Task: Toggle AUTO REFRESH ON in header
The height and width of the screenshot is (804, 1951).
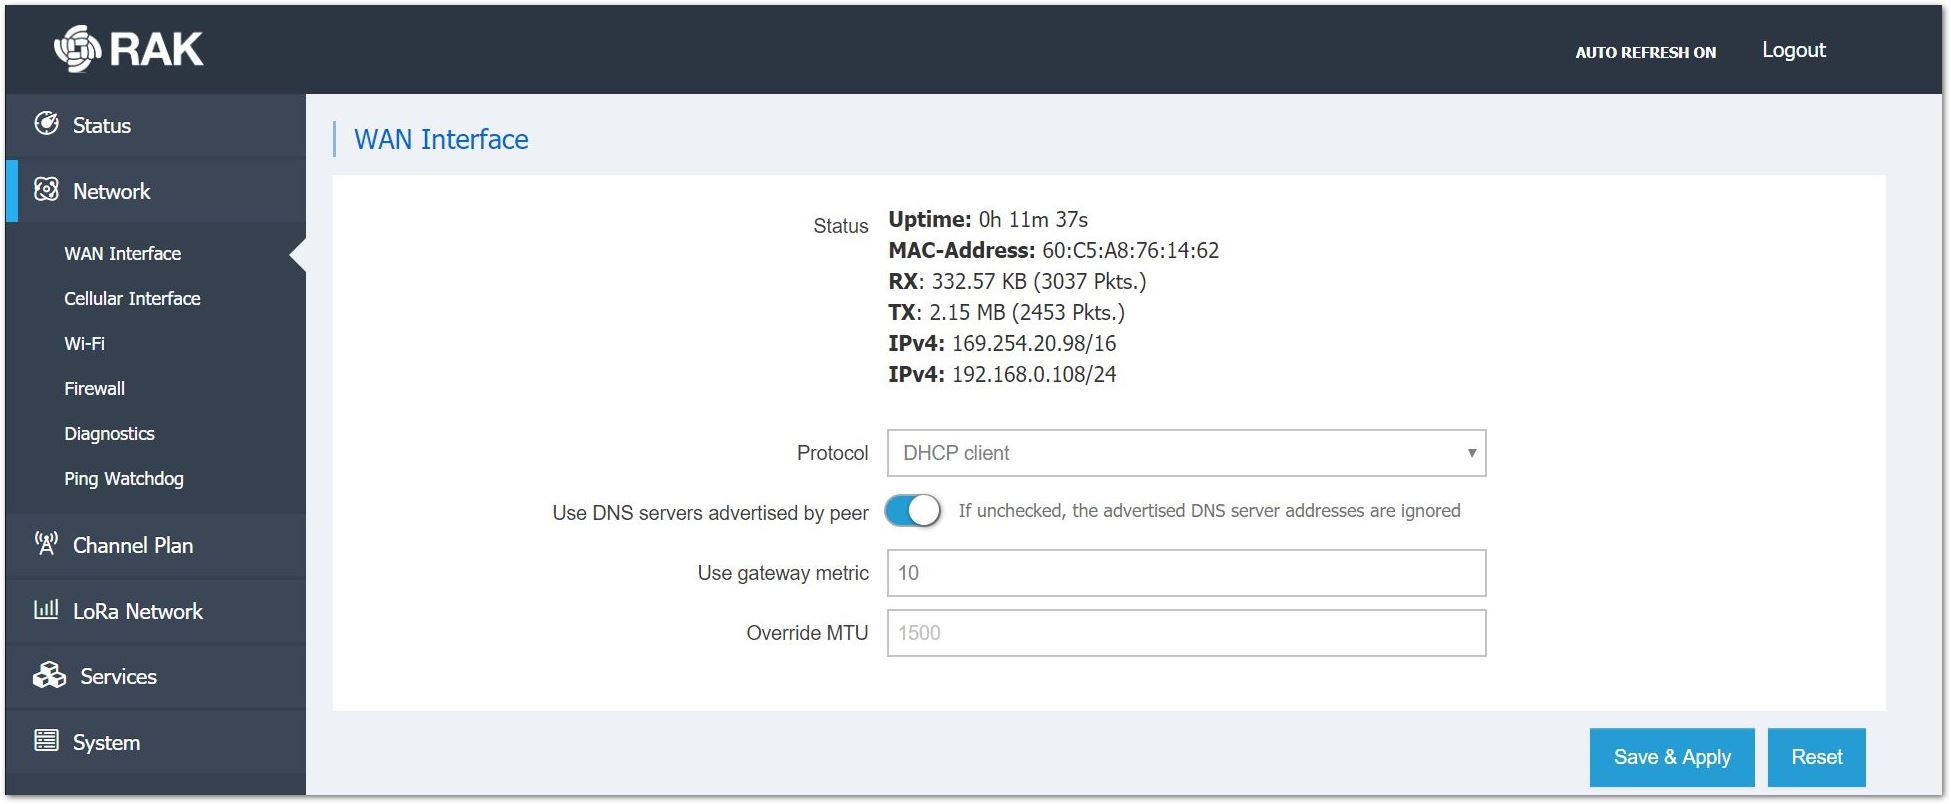Action: point(1645,52)
